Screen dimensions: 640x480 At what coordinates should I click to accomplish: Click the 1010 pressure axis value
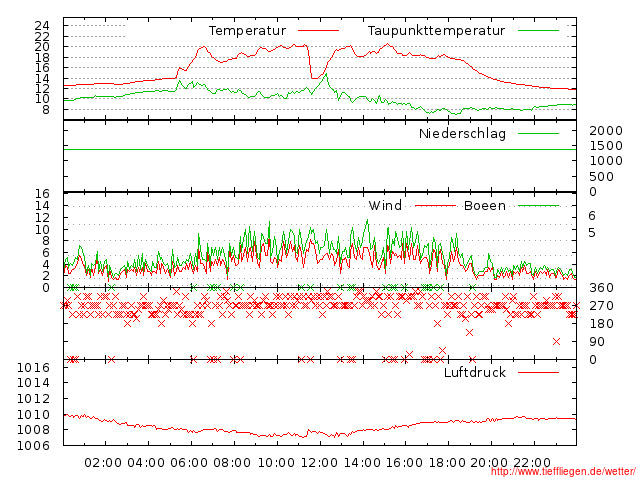[x=33, y=415]
